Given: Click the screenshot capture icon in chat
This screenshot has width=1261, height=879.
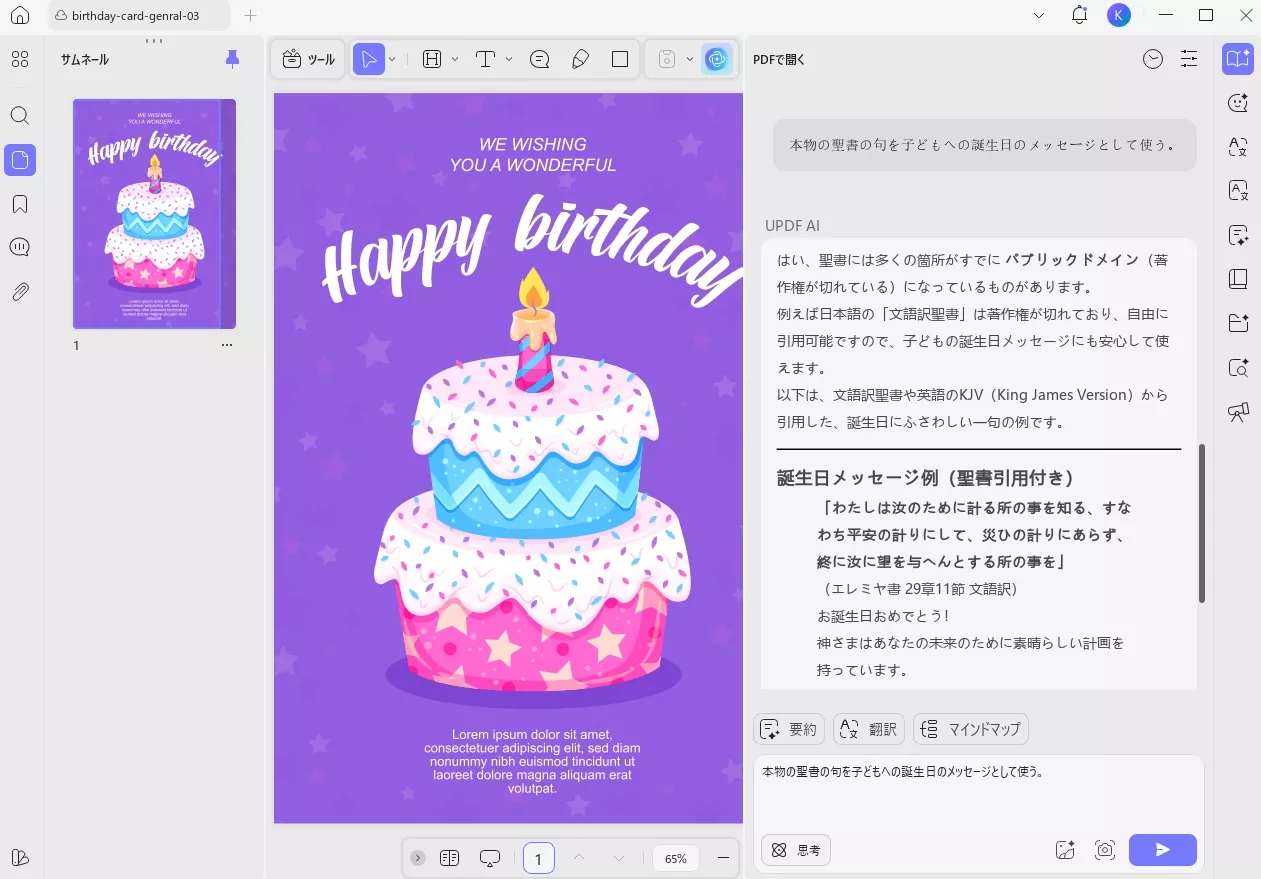Looking at the screenshot, I should pos(1104,850).
